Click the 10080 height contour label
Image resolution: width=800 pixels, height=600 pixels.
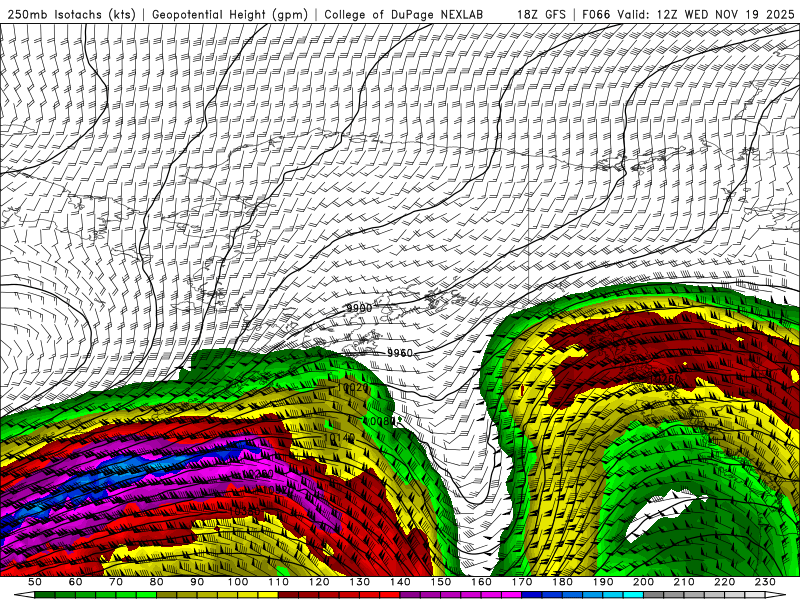[379, 421]
